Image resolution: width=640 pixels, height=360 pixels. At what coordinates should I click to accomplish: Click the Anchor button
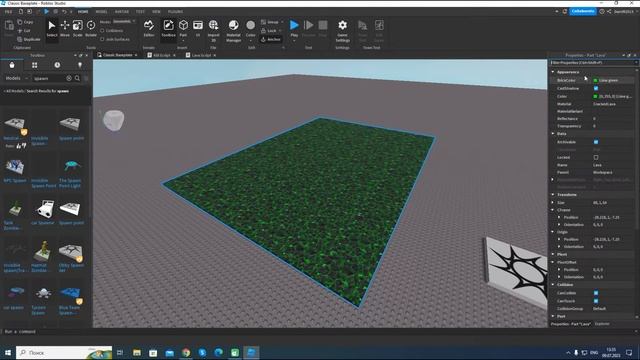tap(271, 40)
